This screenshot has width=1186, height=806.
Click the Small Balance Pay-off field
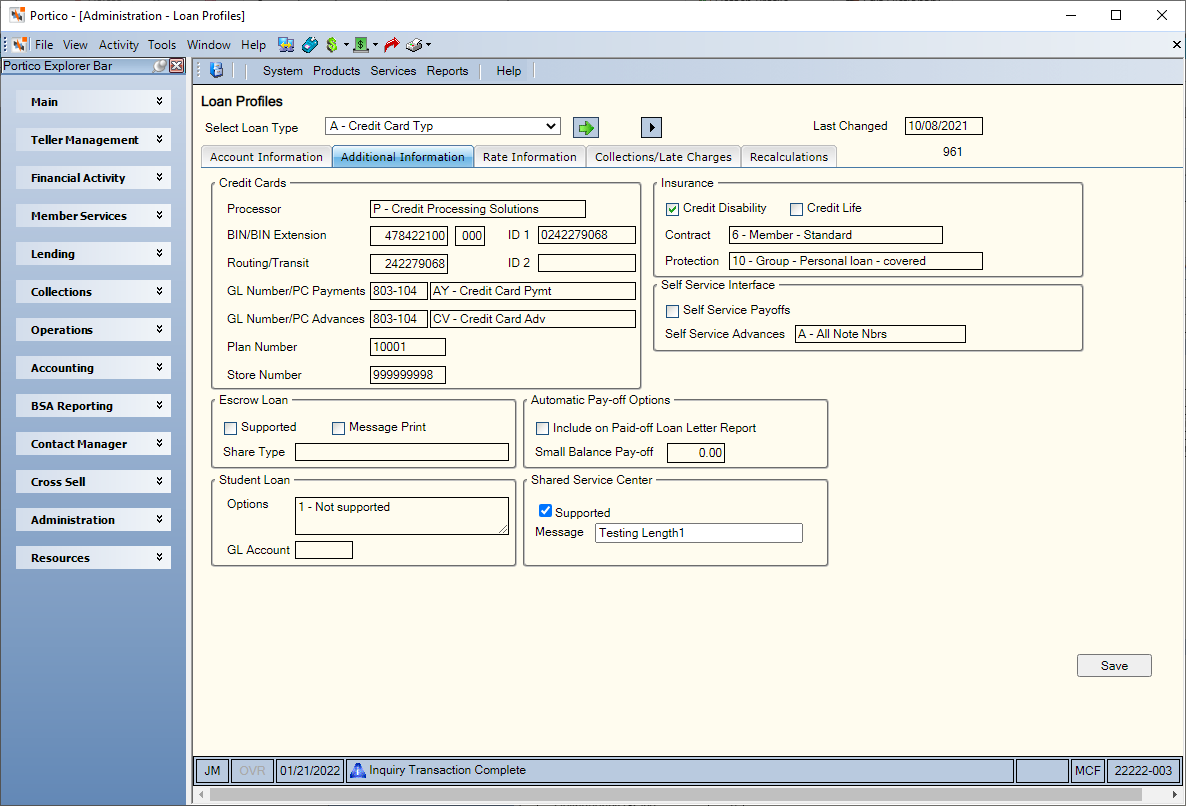pyautogui.click(x=696, y=453)
